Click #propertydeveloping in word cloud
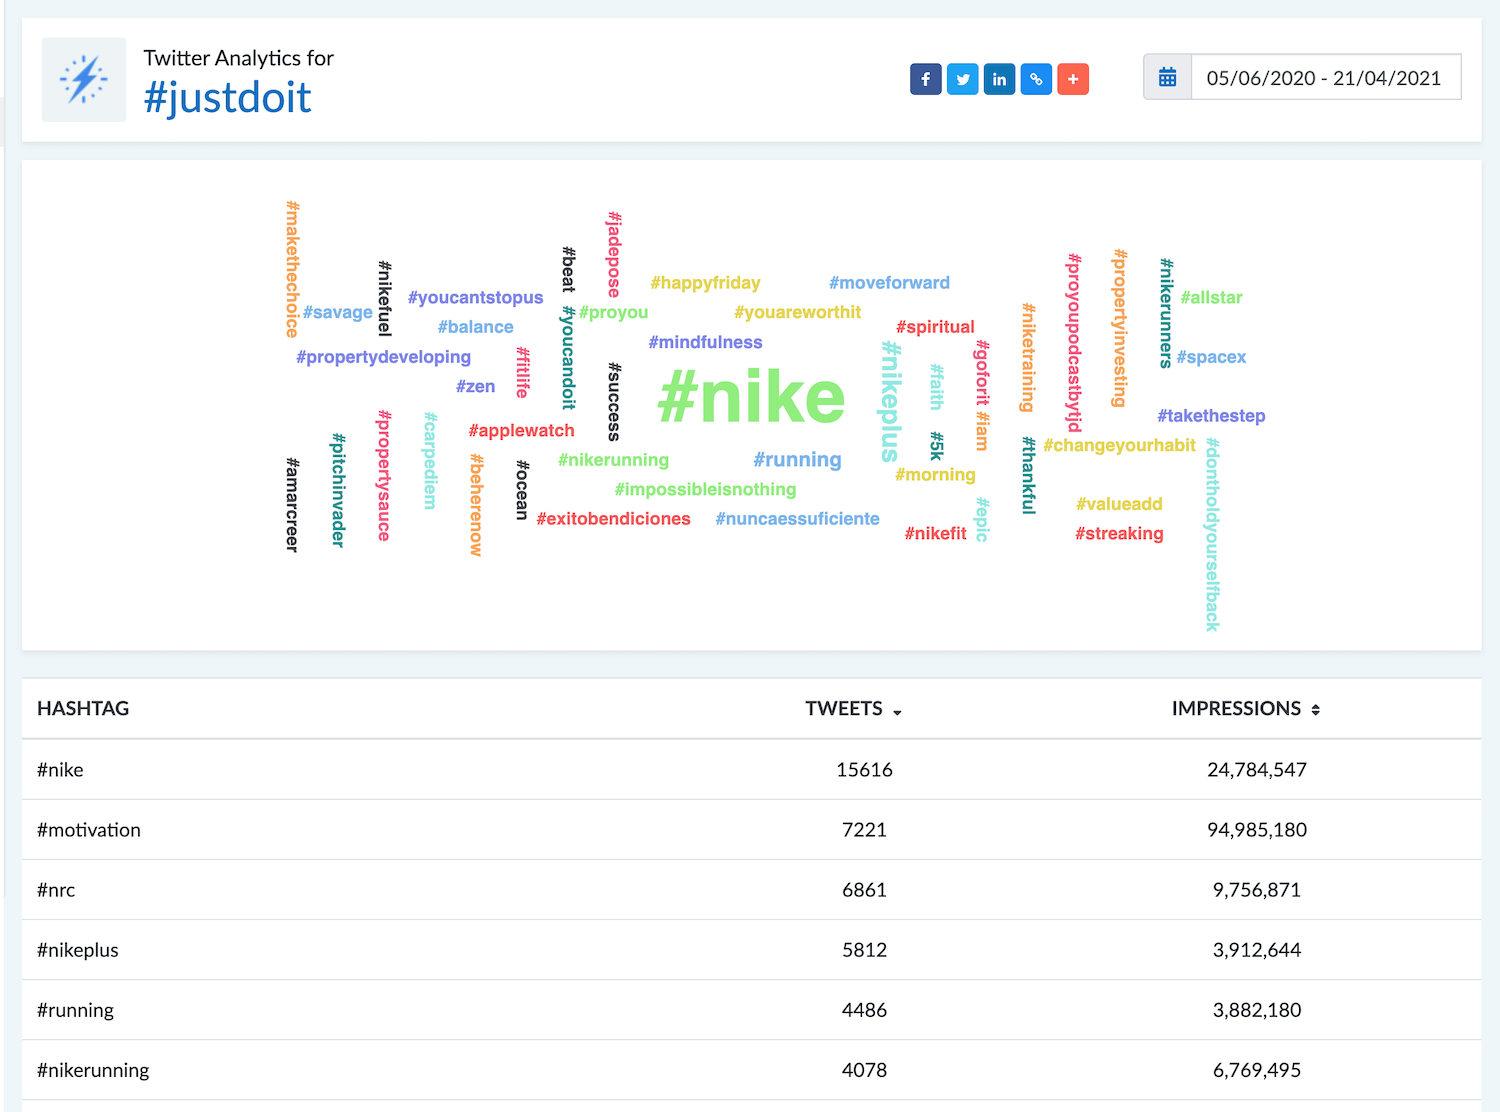This screenshot has height=1112, width=1500. [x=383, y=357]
